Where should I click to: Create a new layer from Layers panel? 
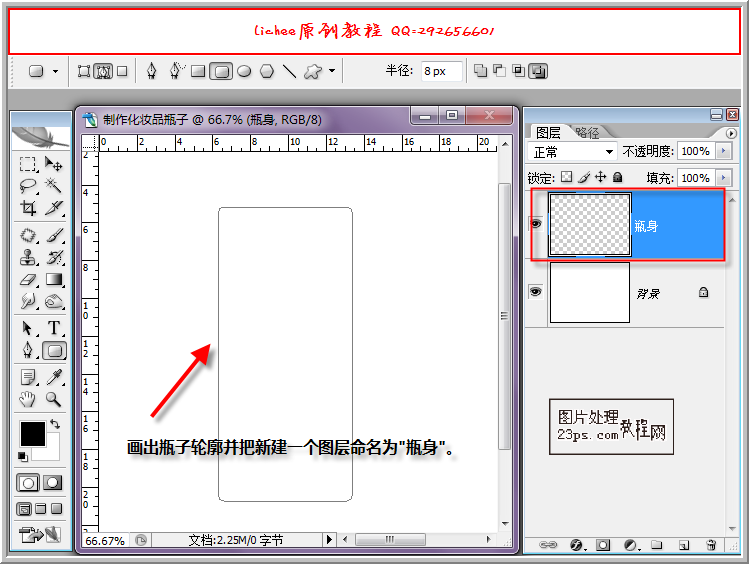tap(684, 545)
